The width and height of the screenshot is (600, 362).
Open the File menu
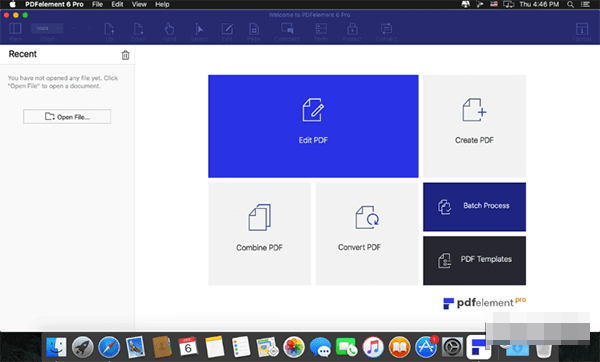click(97, 5)
